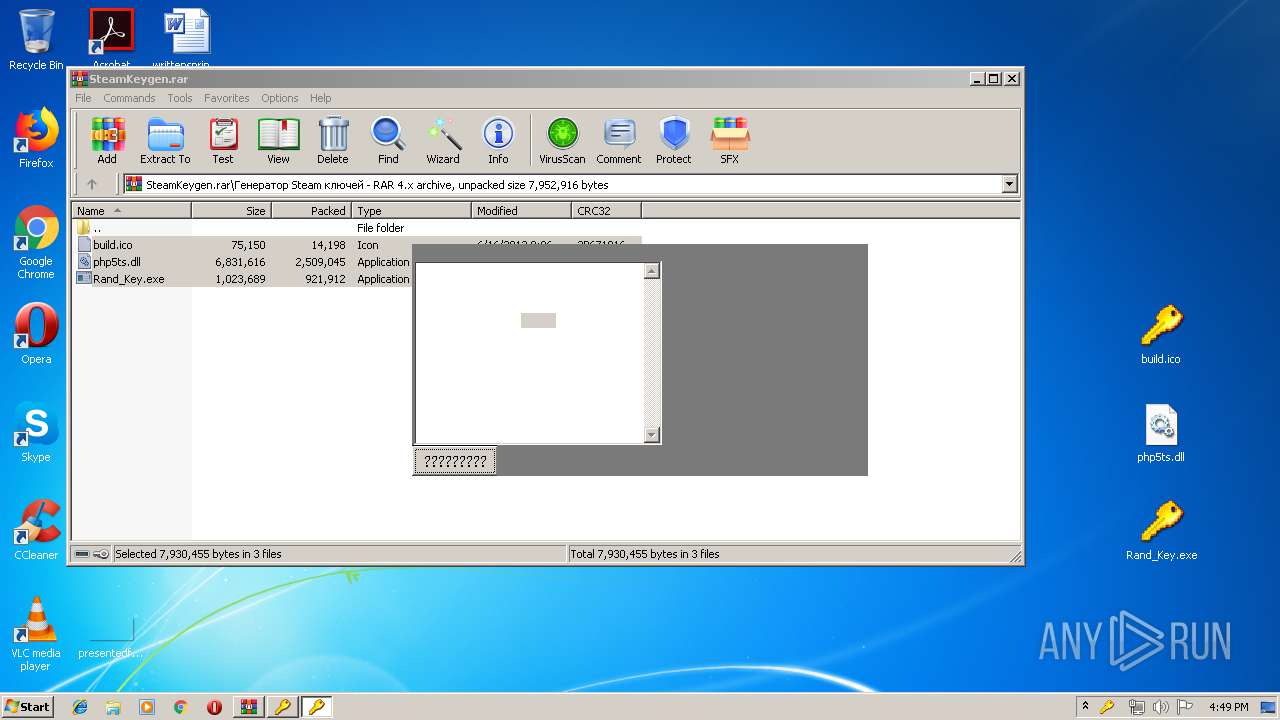The width and height of the screenshot is (1280, 720).
Task: Open CCleaner desktop shortcut
Action: (x=36, y=530)
